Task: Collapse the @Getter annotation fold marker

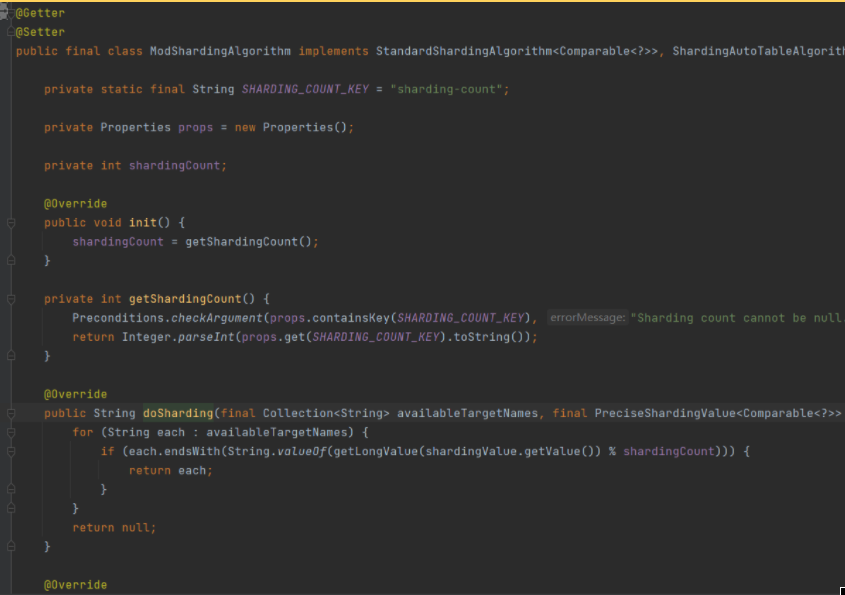Action: (7, 13)
